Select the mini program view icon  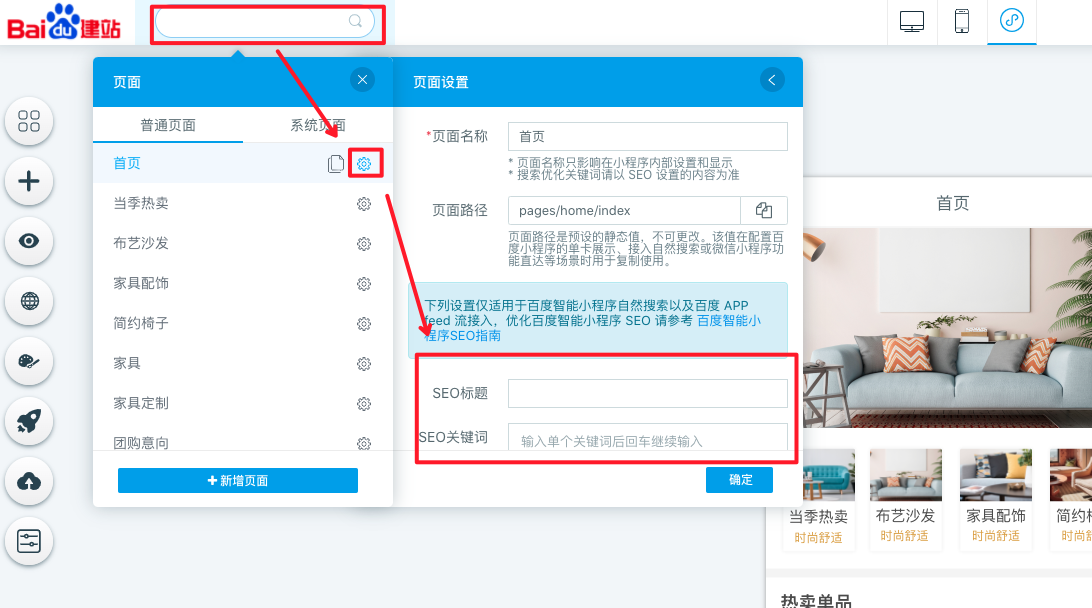click(1012, 21)
